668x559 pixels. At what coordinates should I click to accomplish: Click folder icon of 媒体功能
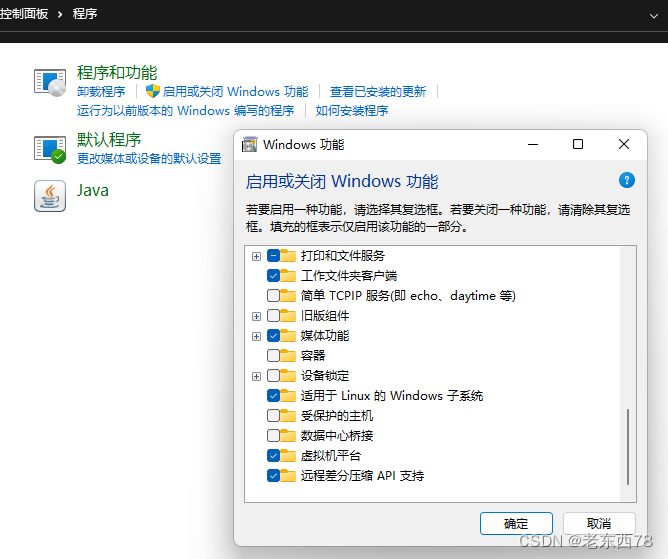click(288, 336)
